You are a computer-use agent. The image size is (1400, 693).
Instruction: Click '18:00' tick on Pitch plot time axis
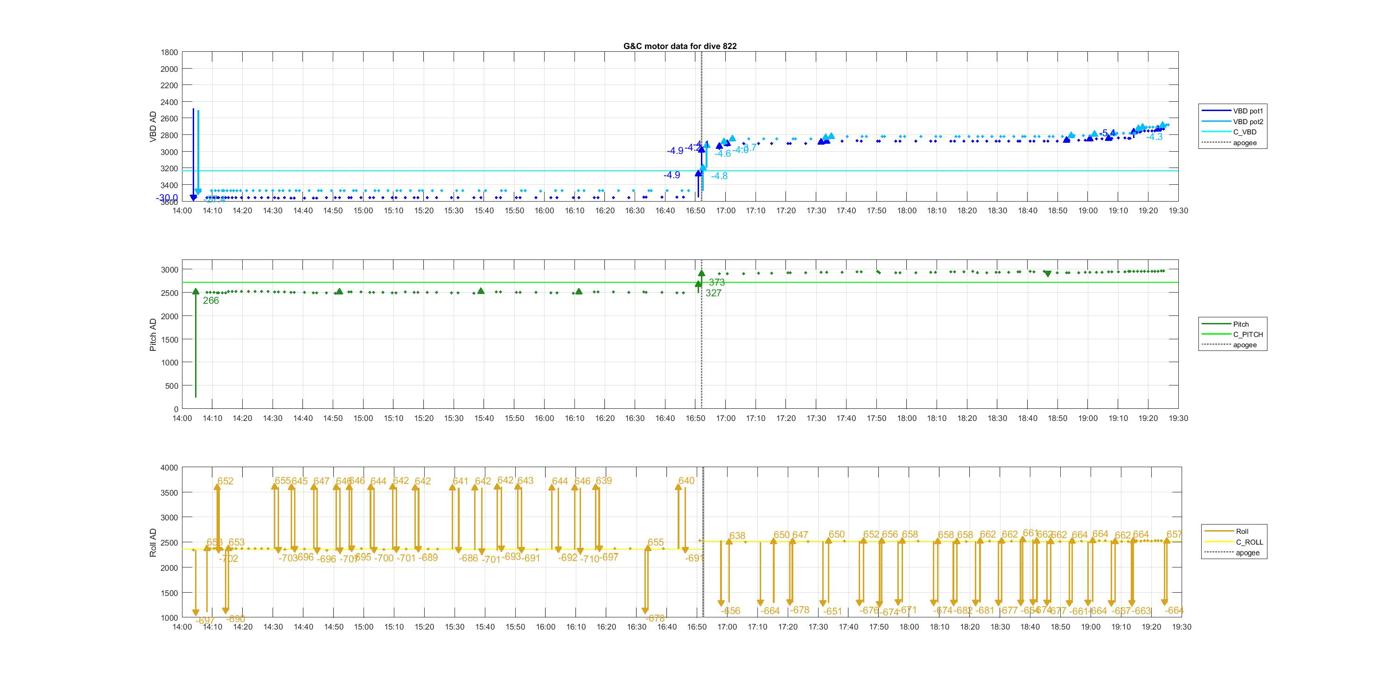(x=907, y=420)
